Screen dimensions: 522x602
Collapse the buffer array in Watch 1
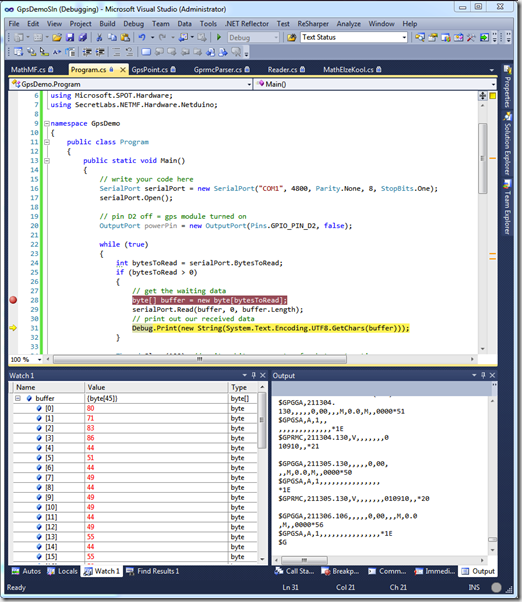18,398
